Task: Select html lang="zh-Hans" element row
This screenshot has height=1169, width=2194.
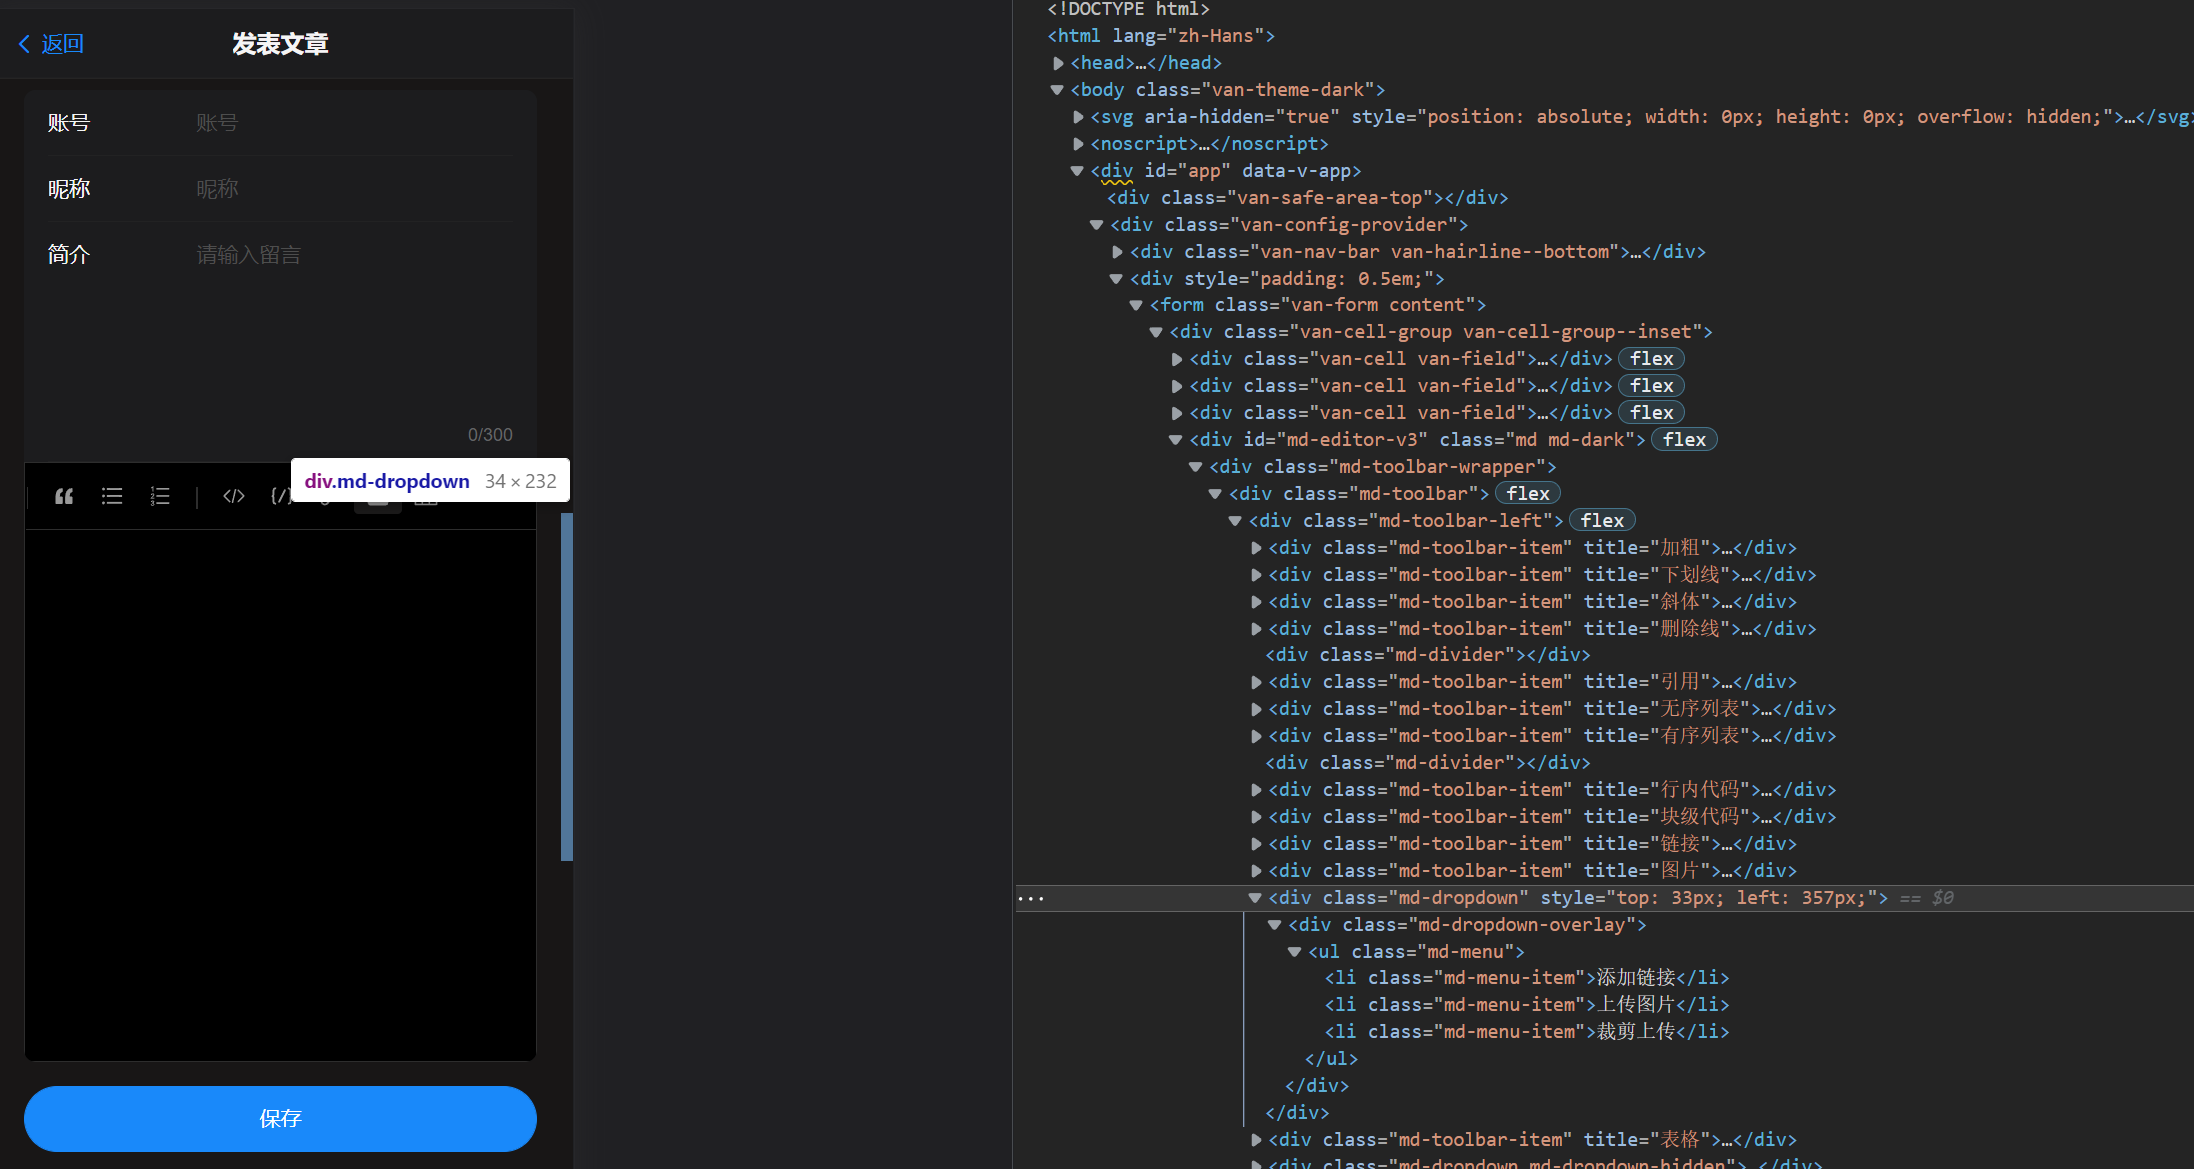Action: click(x=1161, y=36)
